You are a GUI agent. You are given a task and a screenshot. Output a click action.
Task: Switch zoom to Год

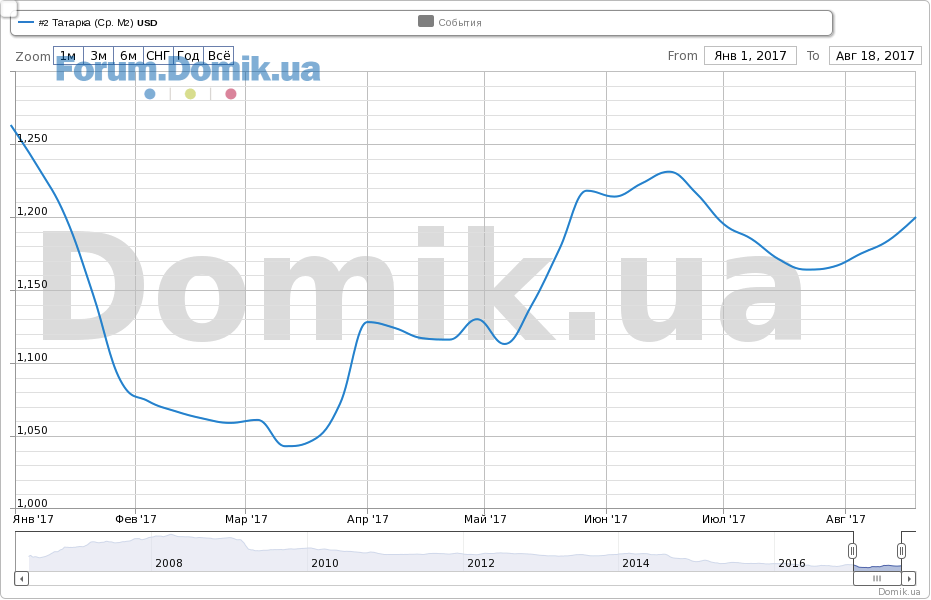pyautogui.click(x=188, y=56)
